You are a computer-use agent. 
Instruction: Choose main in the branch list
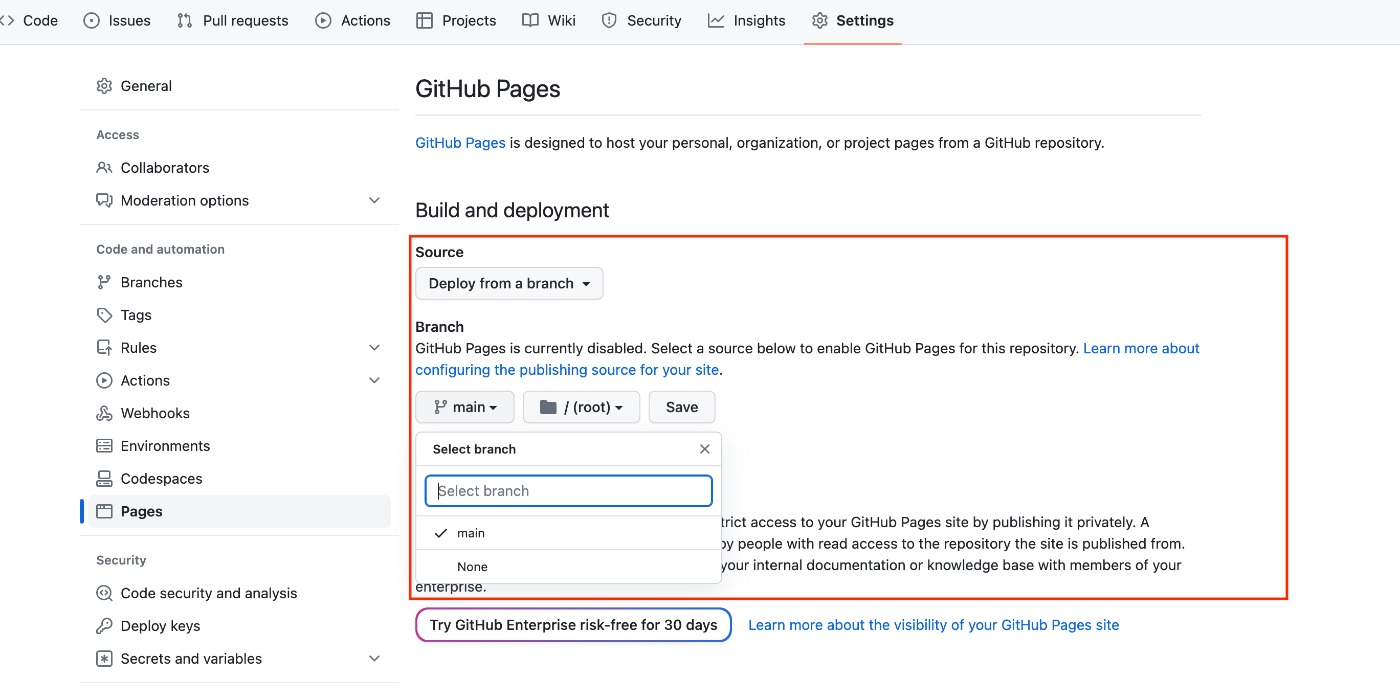tap(569, 533)
